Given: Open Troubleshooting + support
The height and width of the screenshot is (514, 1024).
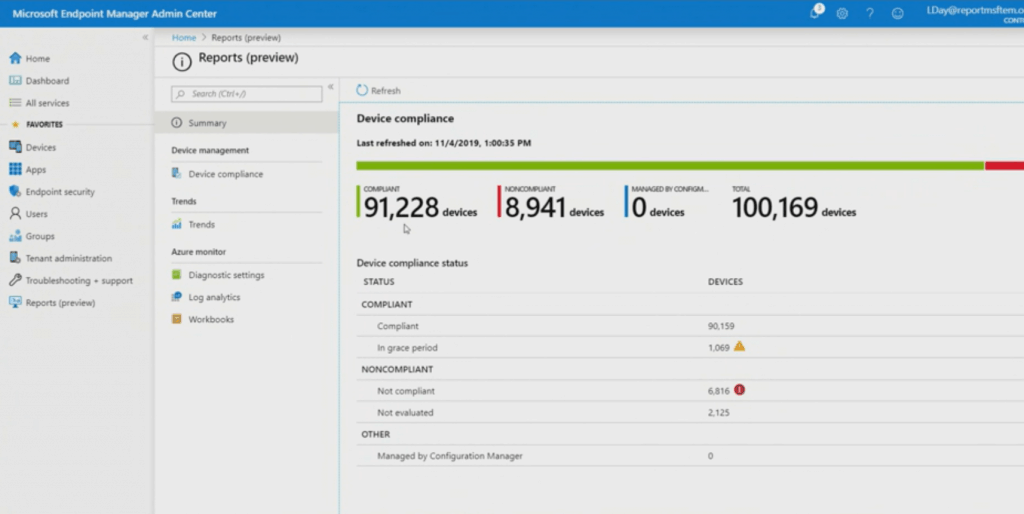Looking at the screenshot, I should coord(79,280).
